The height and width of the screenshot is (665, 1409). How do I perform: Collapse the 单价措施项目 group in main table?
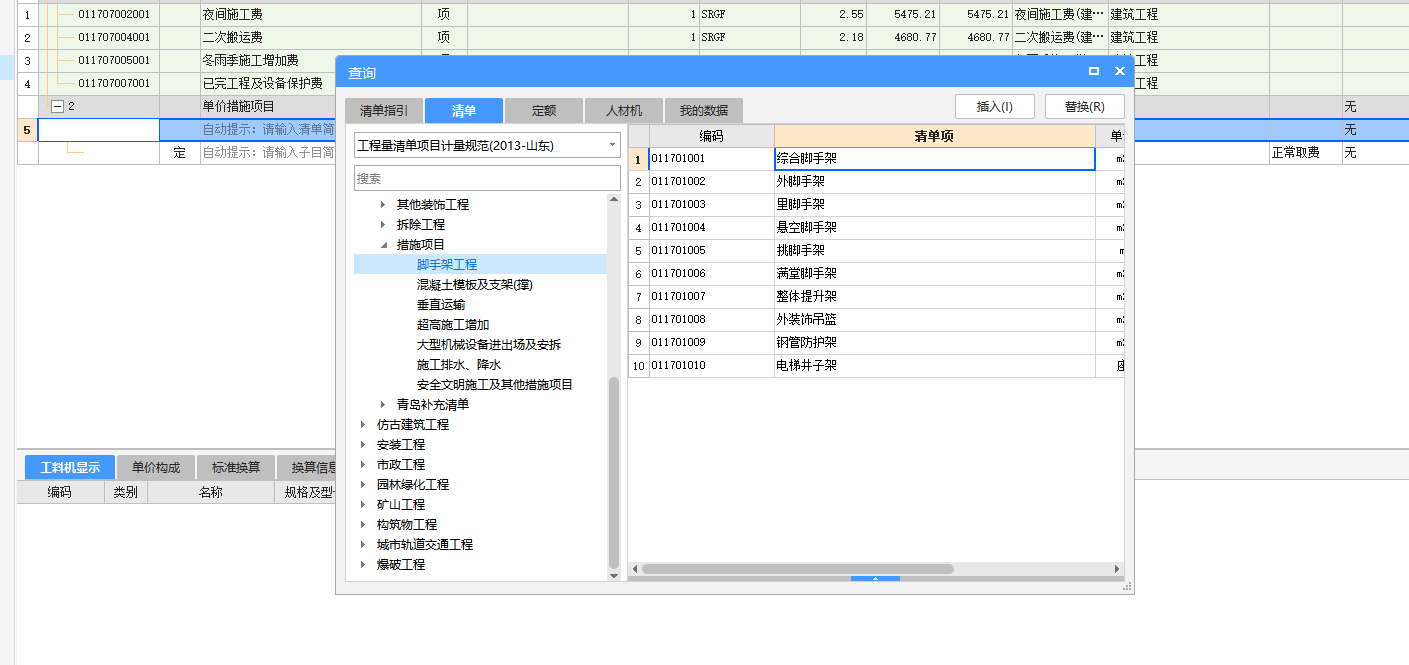[57, 107]
